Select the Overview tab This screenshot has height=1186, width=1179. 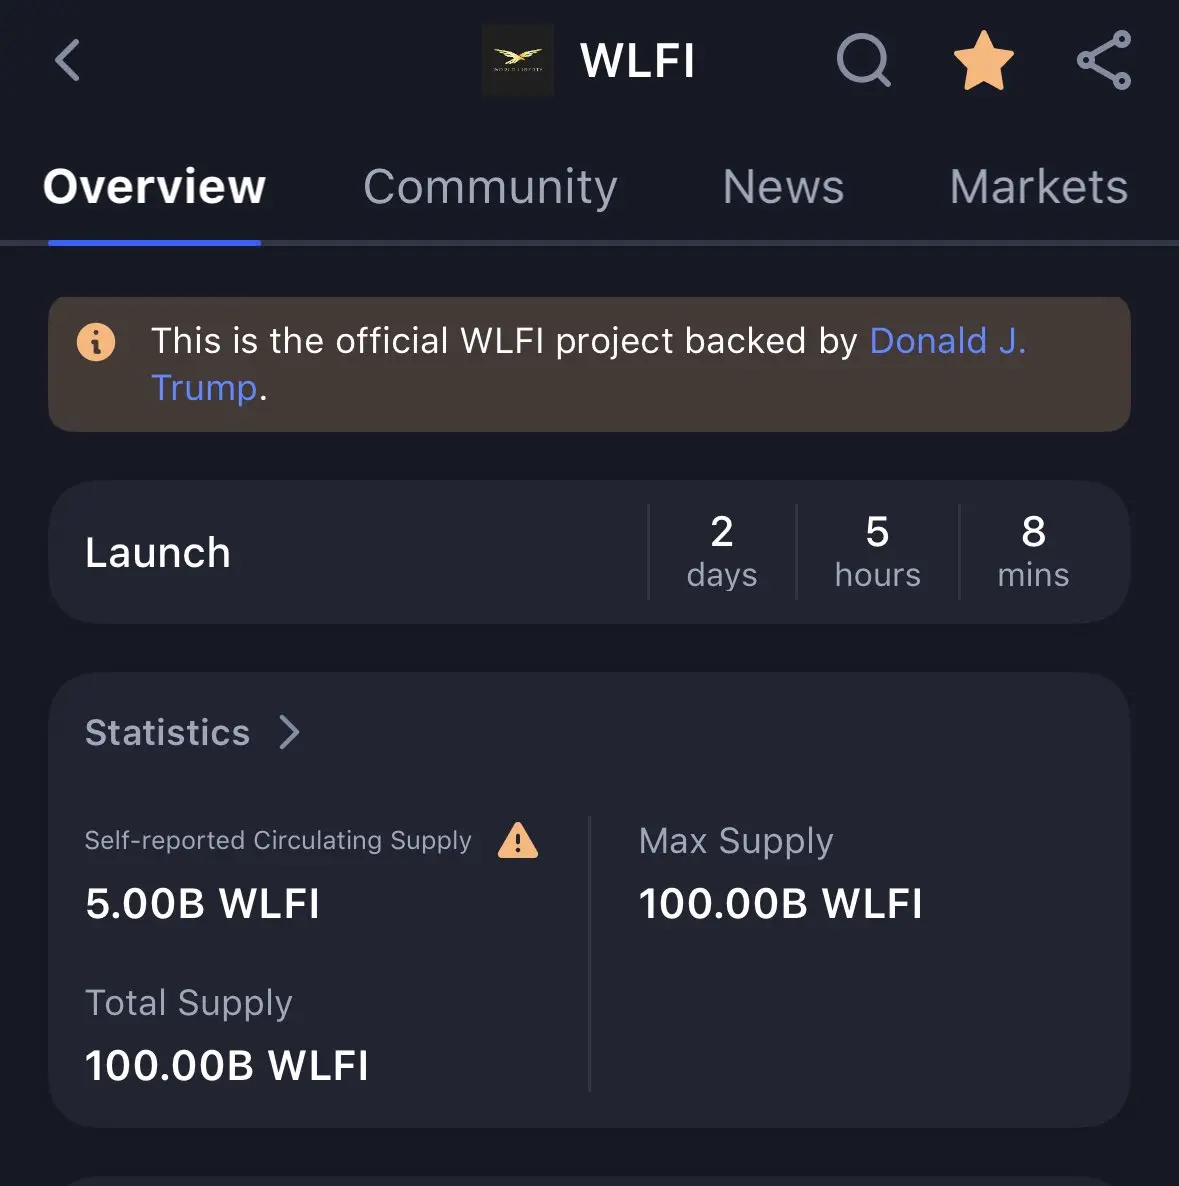click(x=154, y=187)
